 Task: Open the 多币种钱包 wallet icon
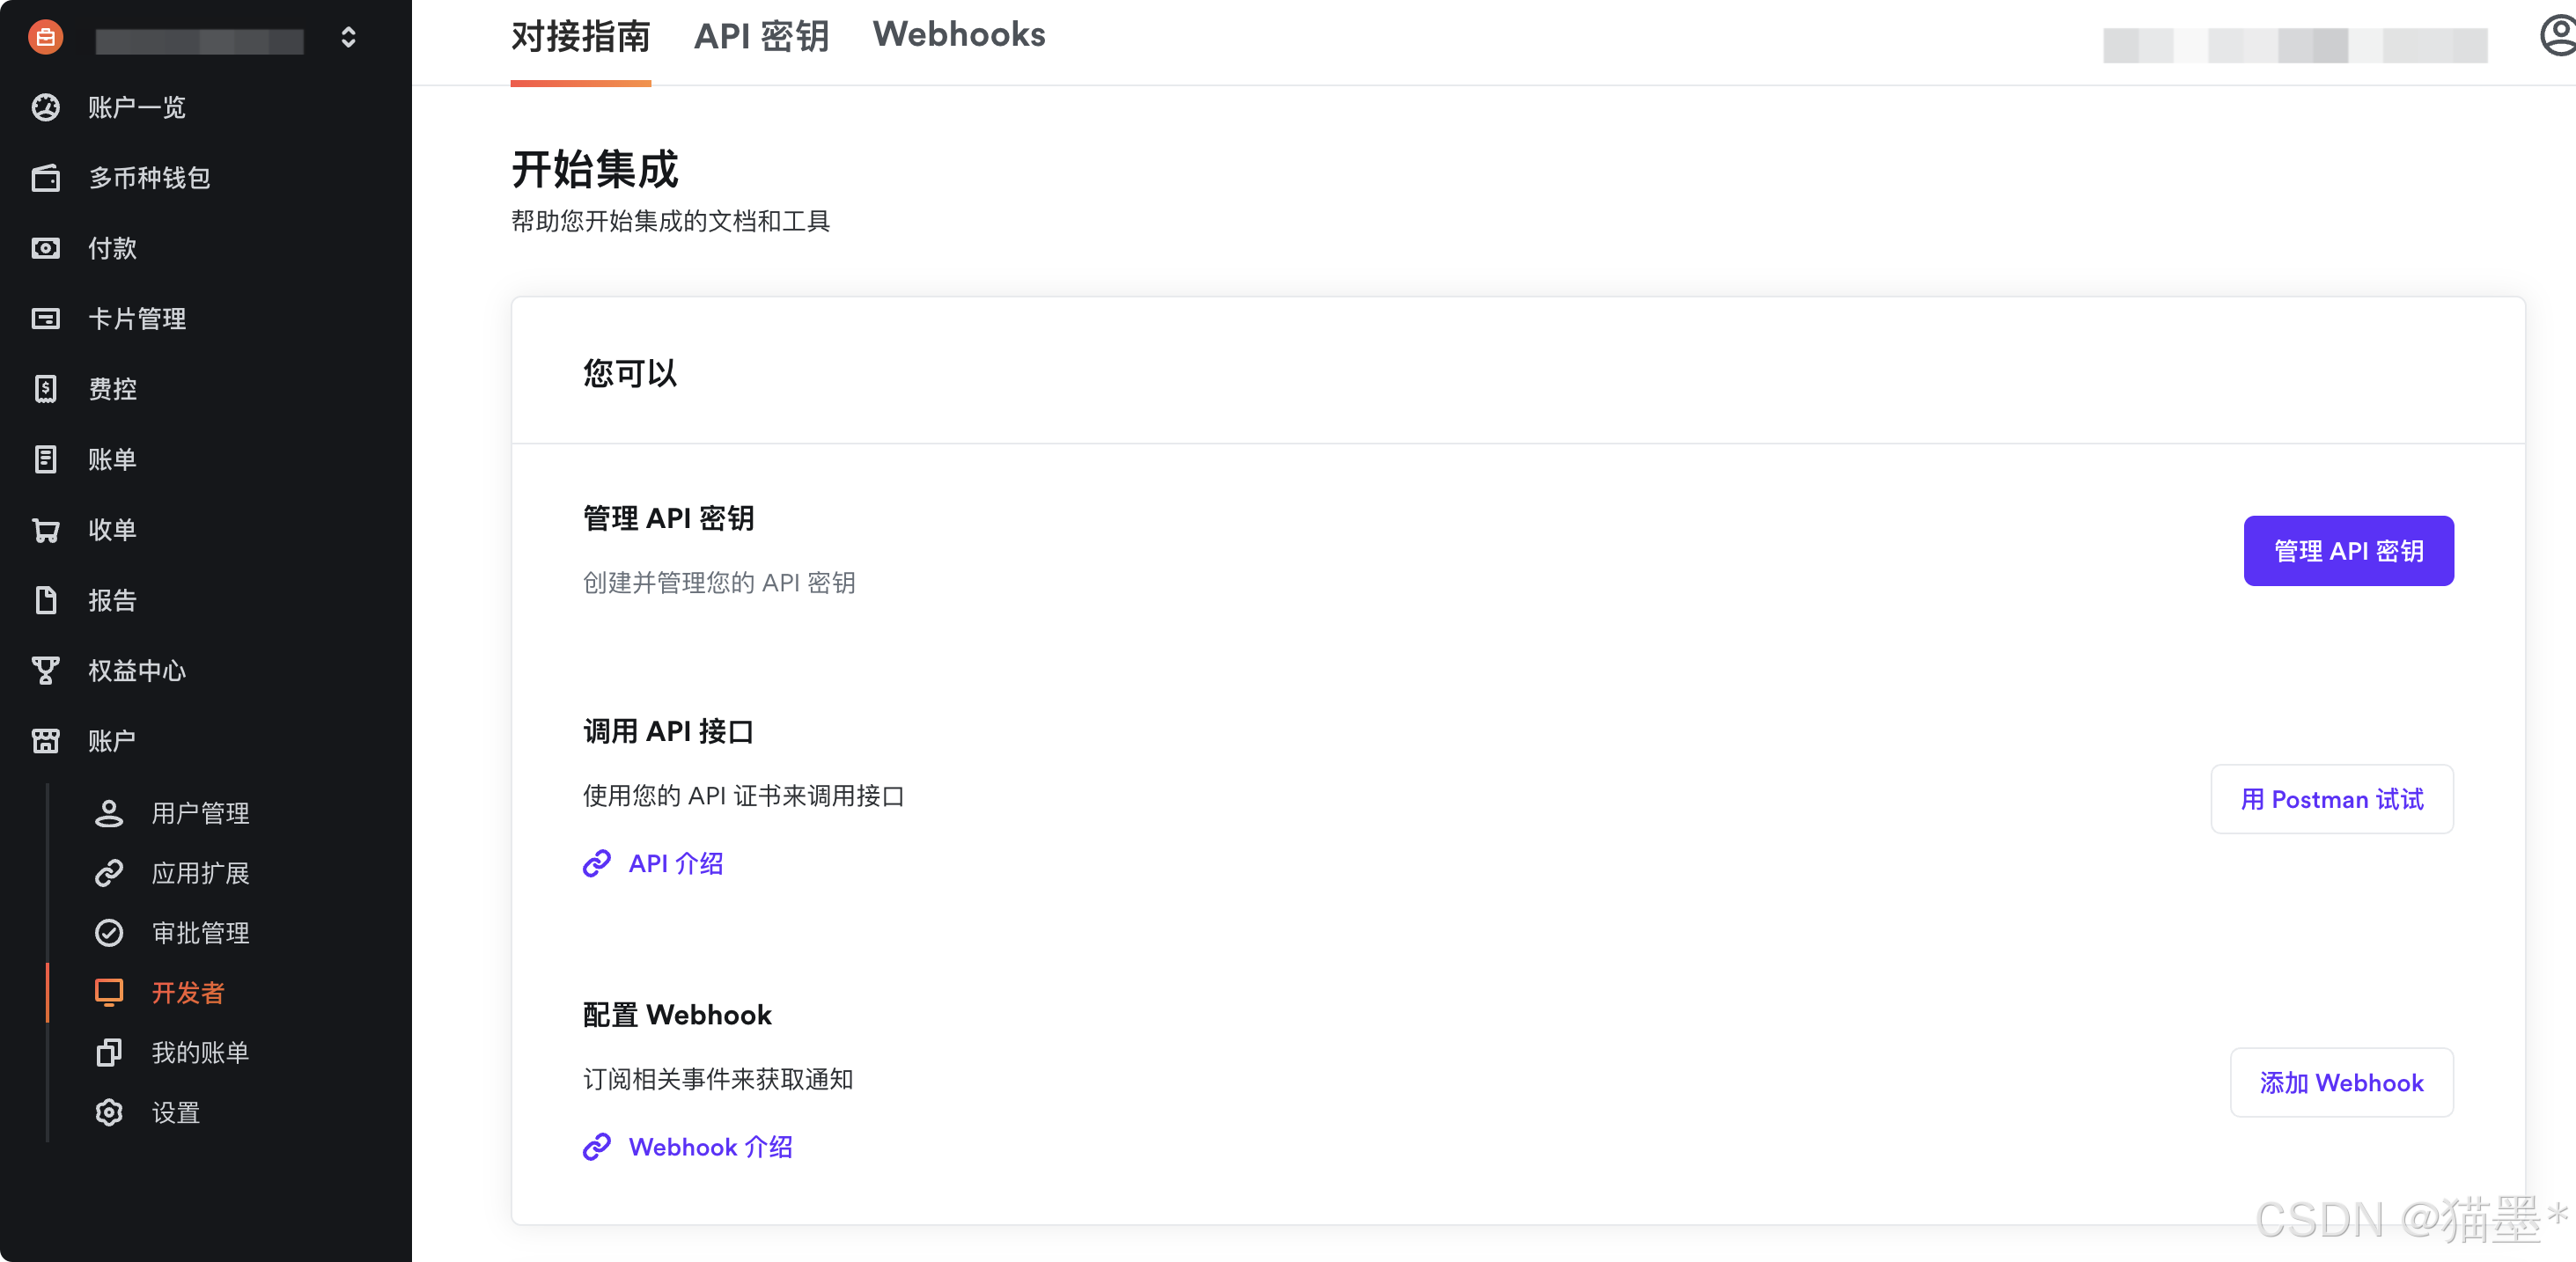click(x=45, y=178)
